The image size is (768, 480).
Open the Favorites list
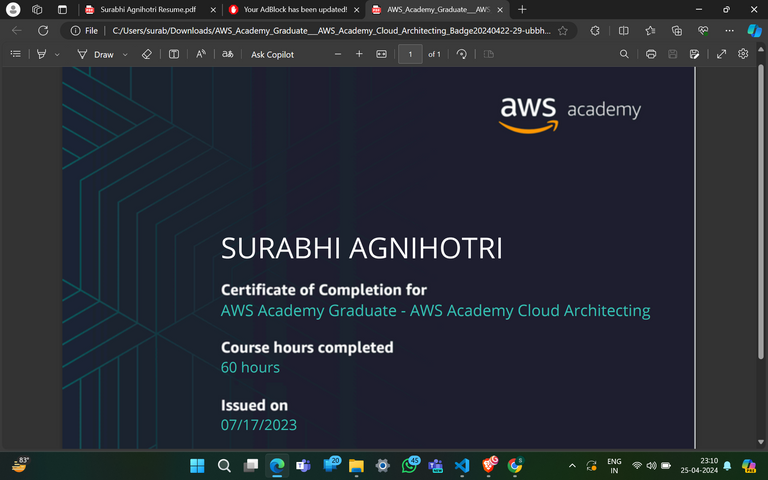[x=650, y=31]
